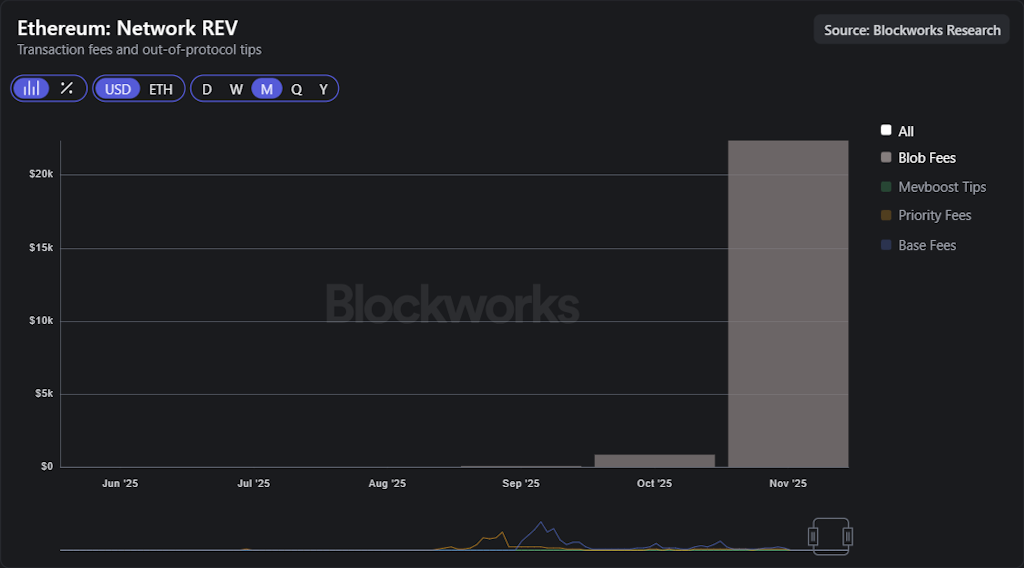Click the Blob Fees legend color square
The image size is (1024, 568).
(886, 158)
